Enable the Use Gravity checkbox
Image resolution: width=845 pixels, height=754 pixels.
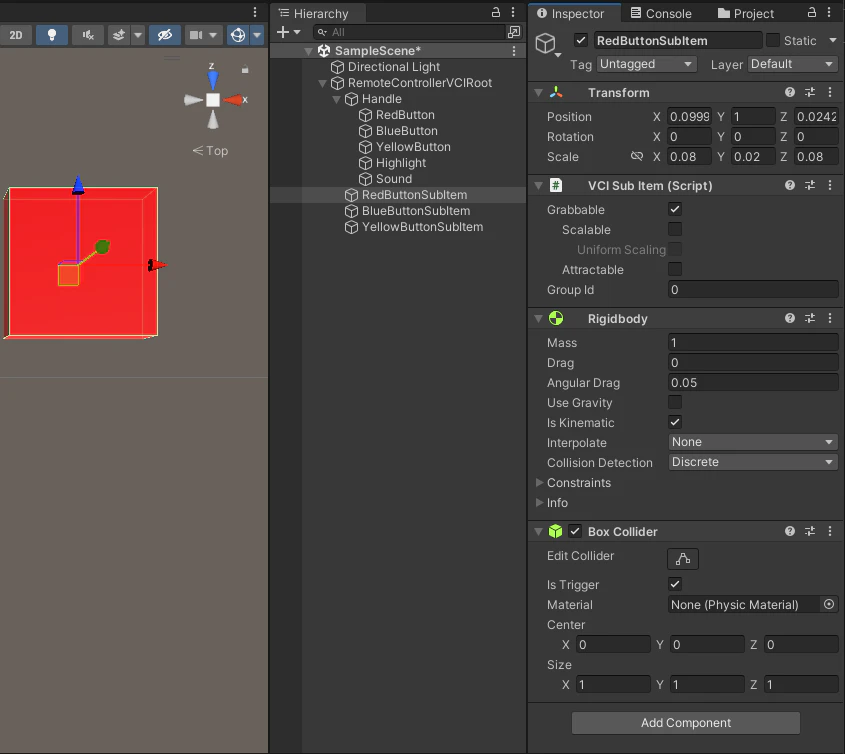pyautogui.click(x=675, y=402)
